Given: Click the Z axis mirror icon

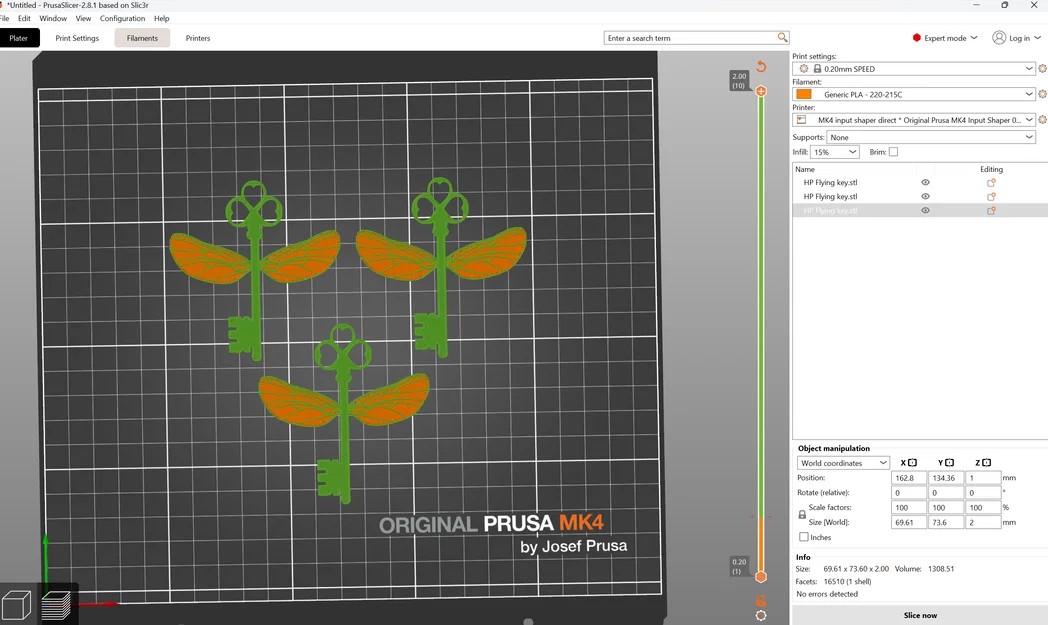Looking at the screenshot, I should (987, 463).
